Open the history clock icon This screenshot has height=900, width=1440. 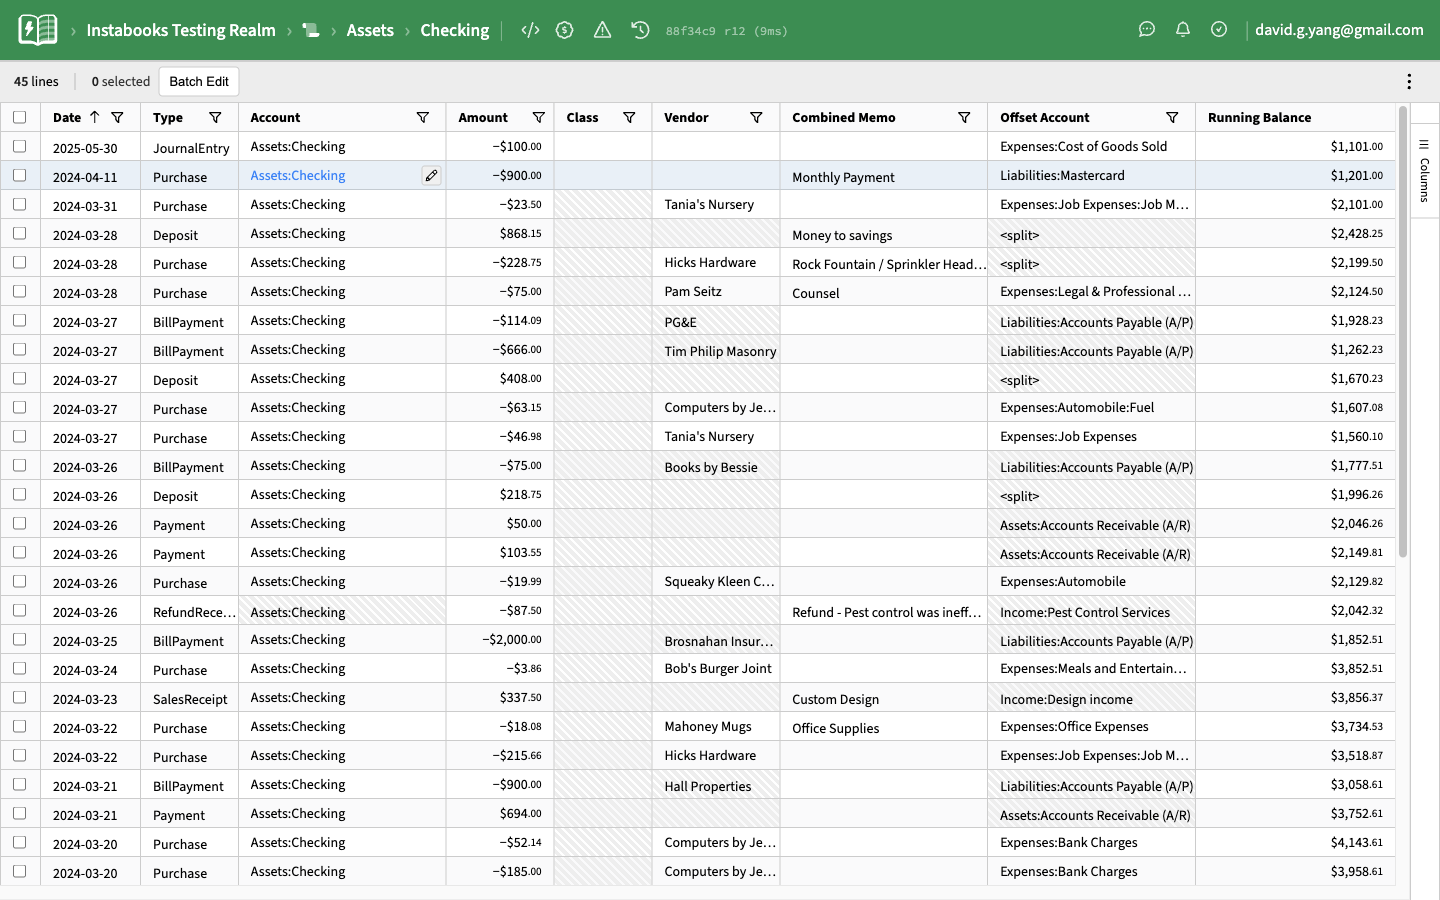click(x=640, y=30)
